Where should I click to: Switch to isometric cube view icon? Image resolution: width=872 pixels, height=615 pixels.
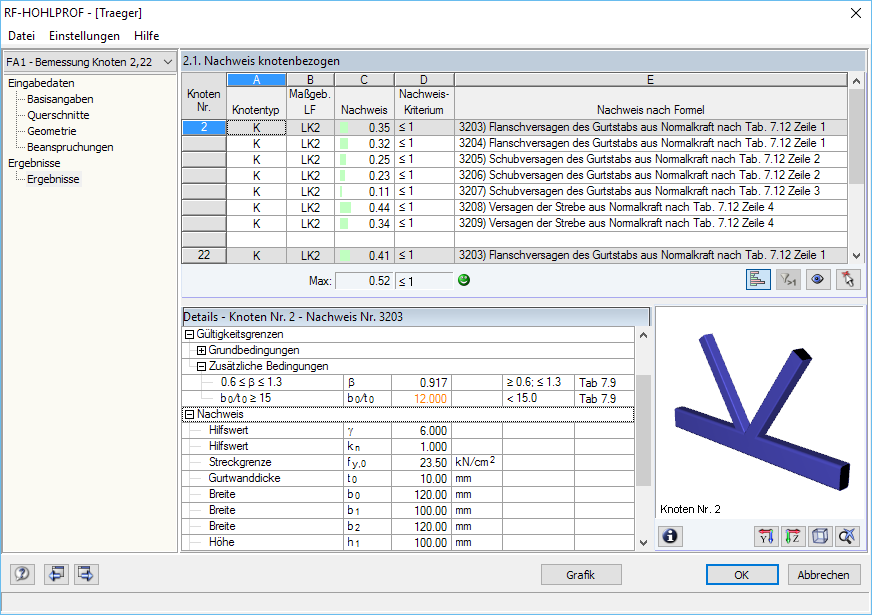point(820,536)
